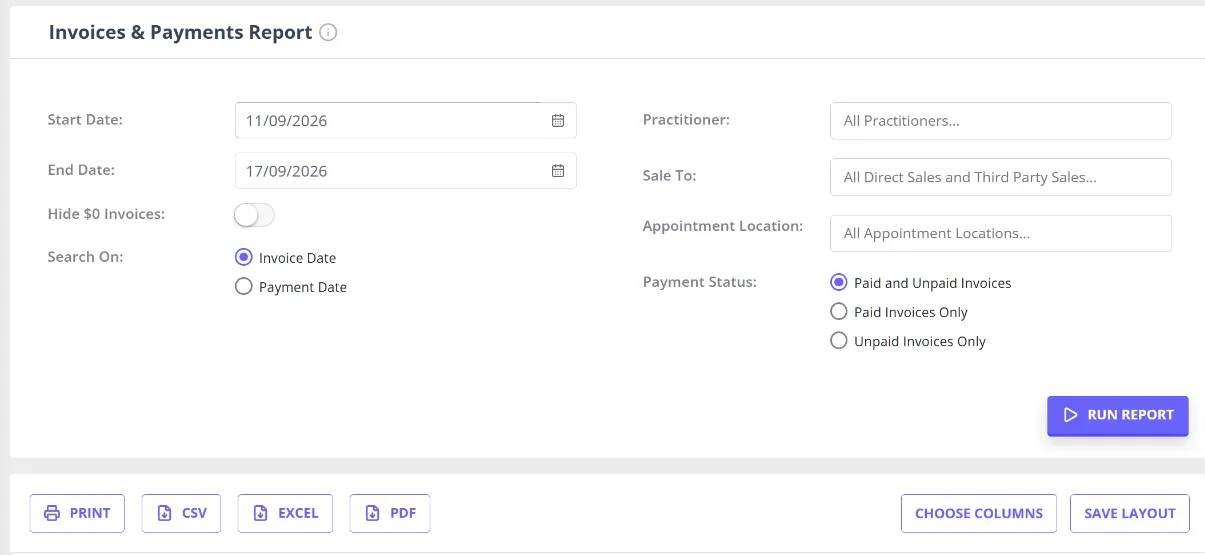Click the Start Date field showing 11/09/2026
Viewport: 1205px width, 555px height.
click(405, 120)
